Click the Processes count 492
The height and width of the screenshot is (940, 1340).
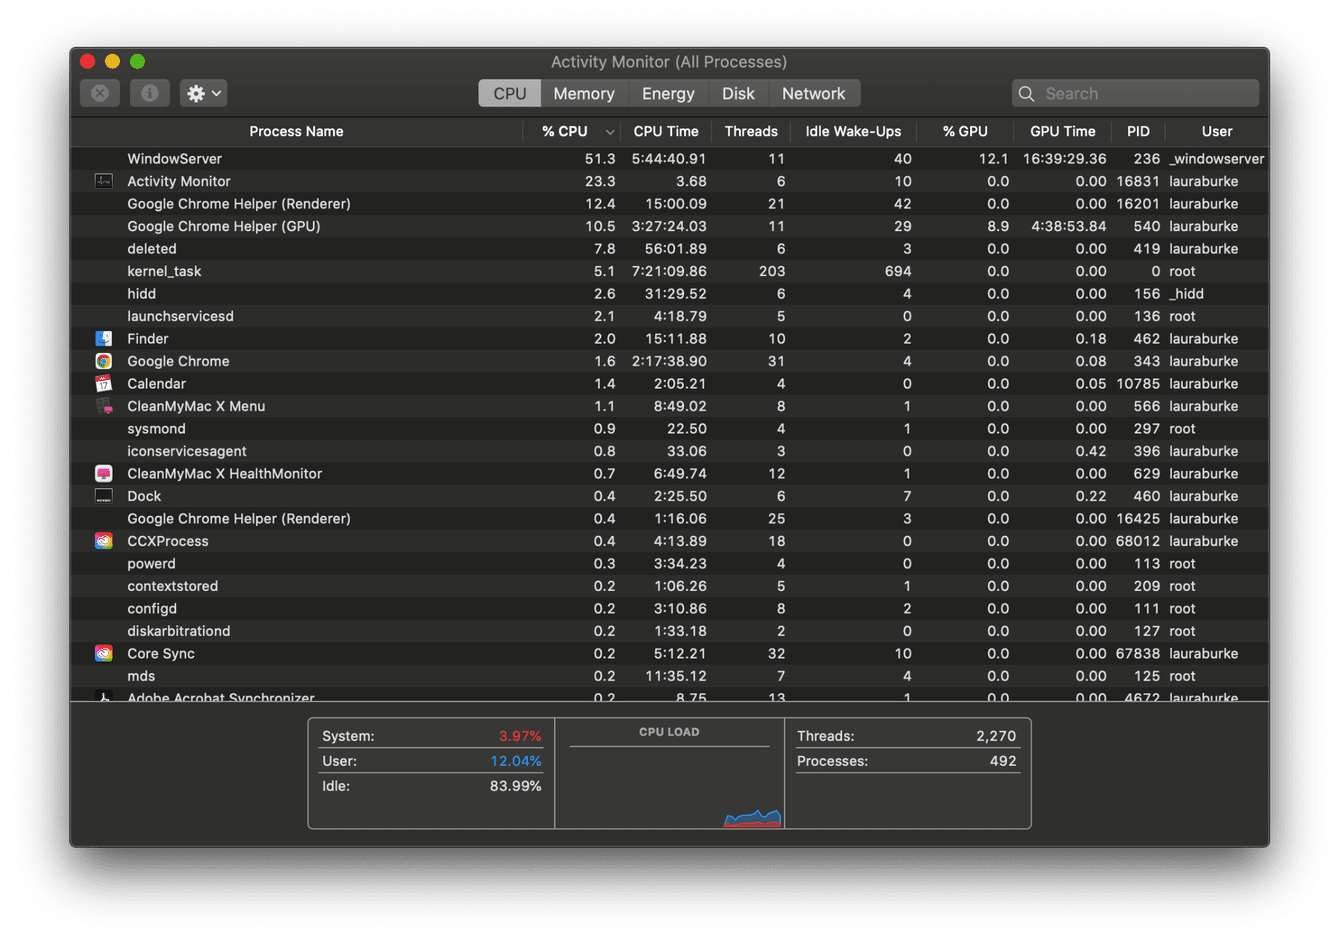1003,761
